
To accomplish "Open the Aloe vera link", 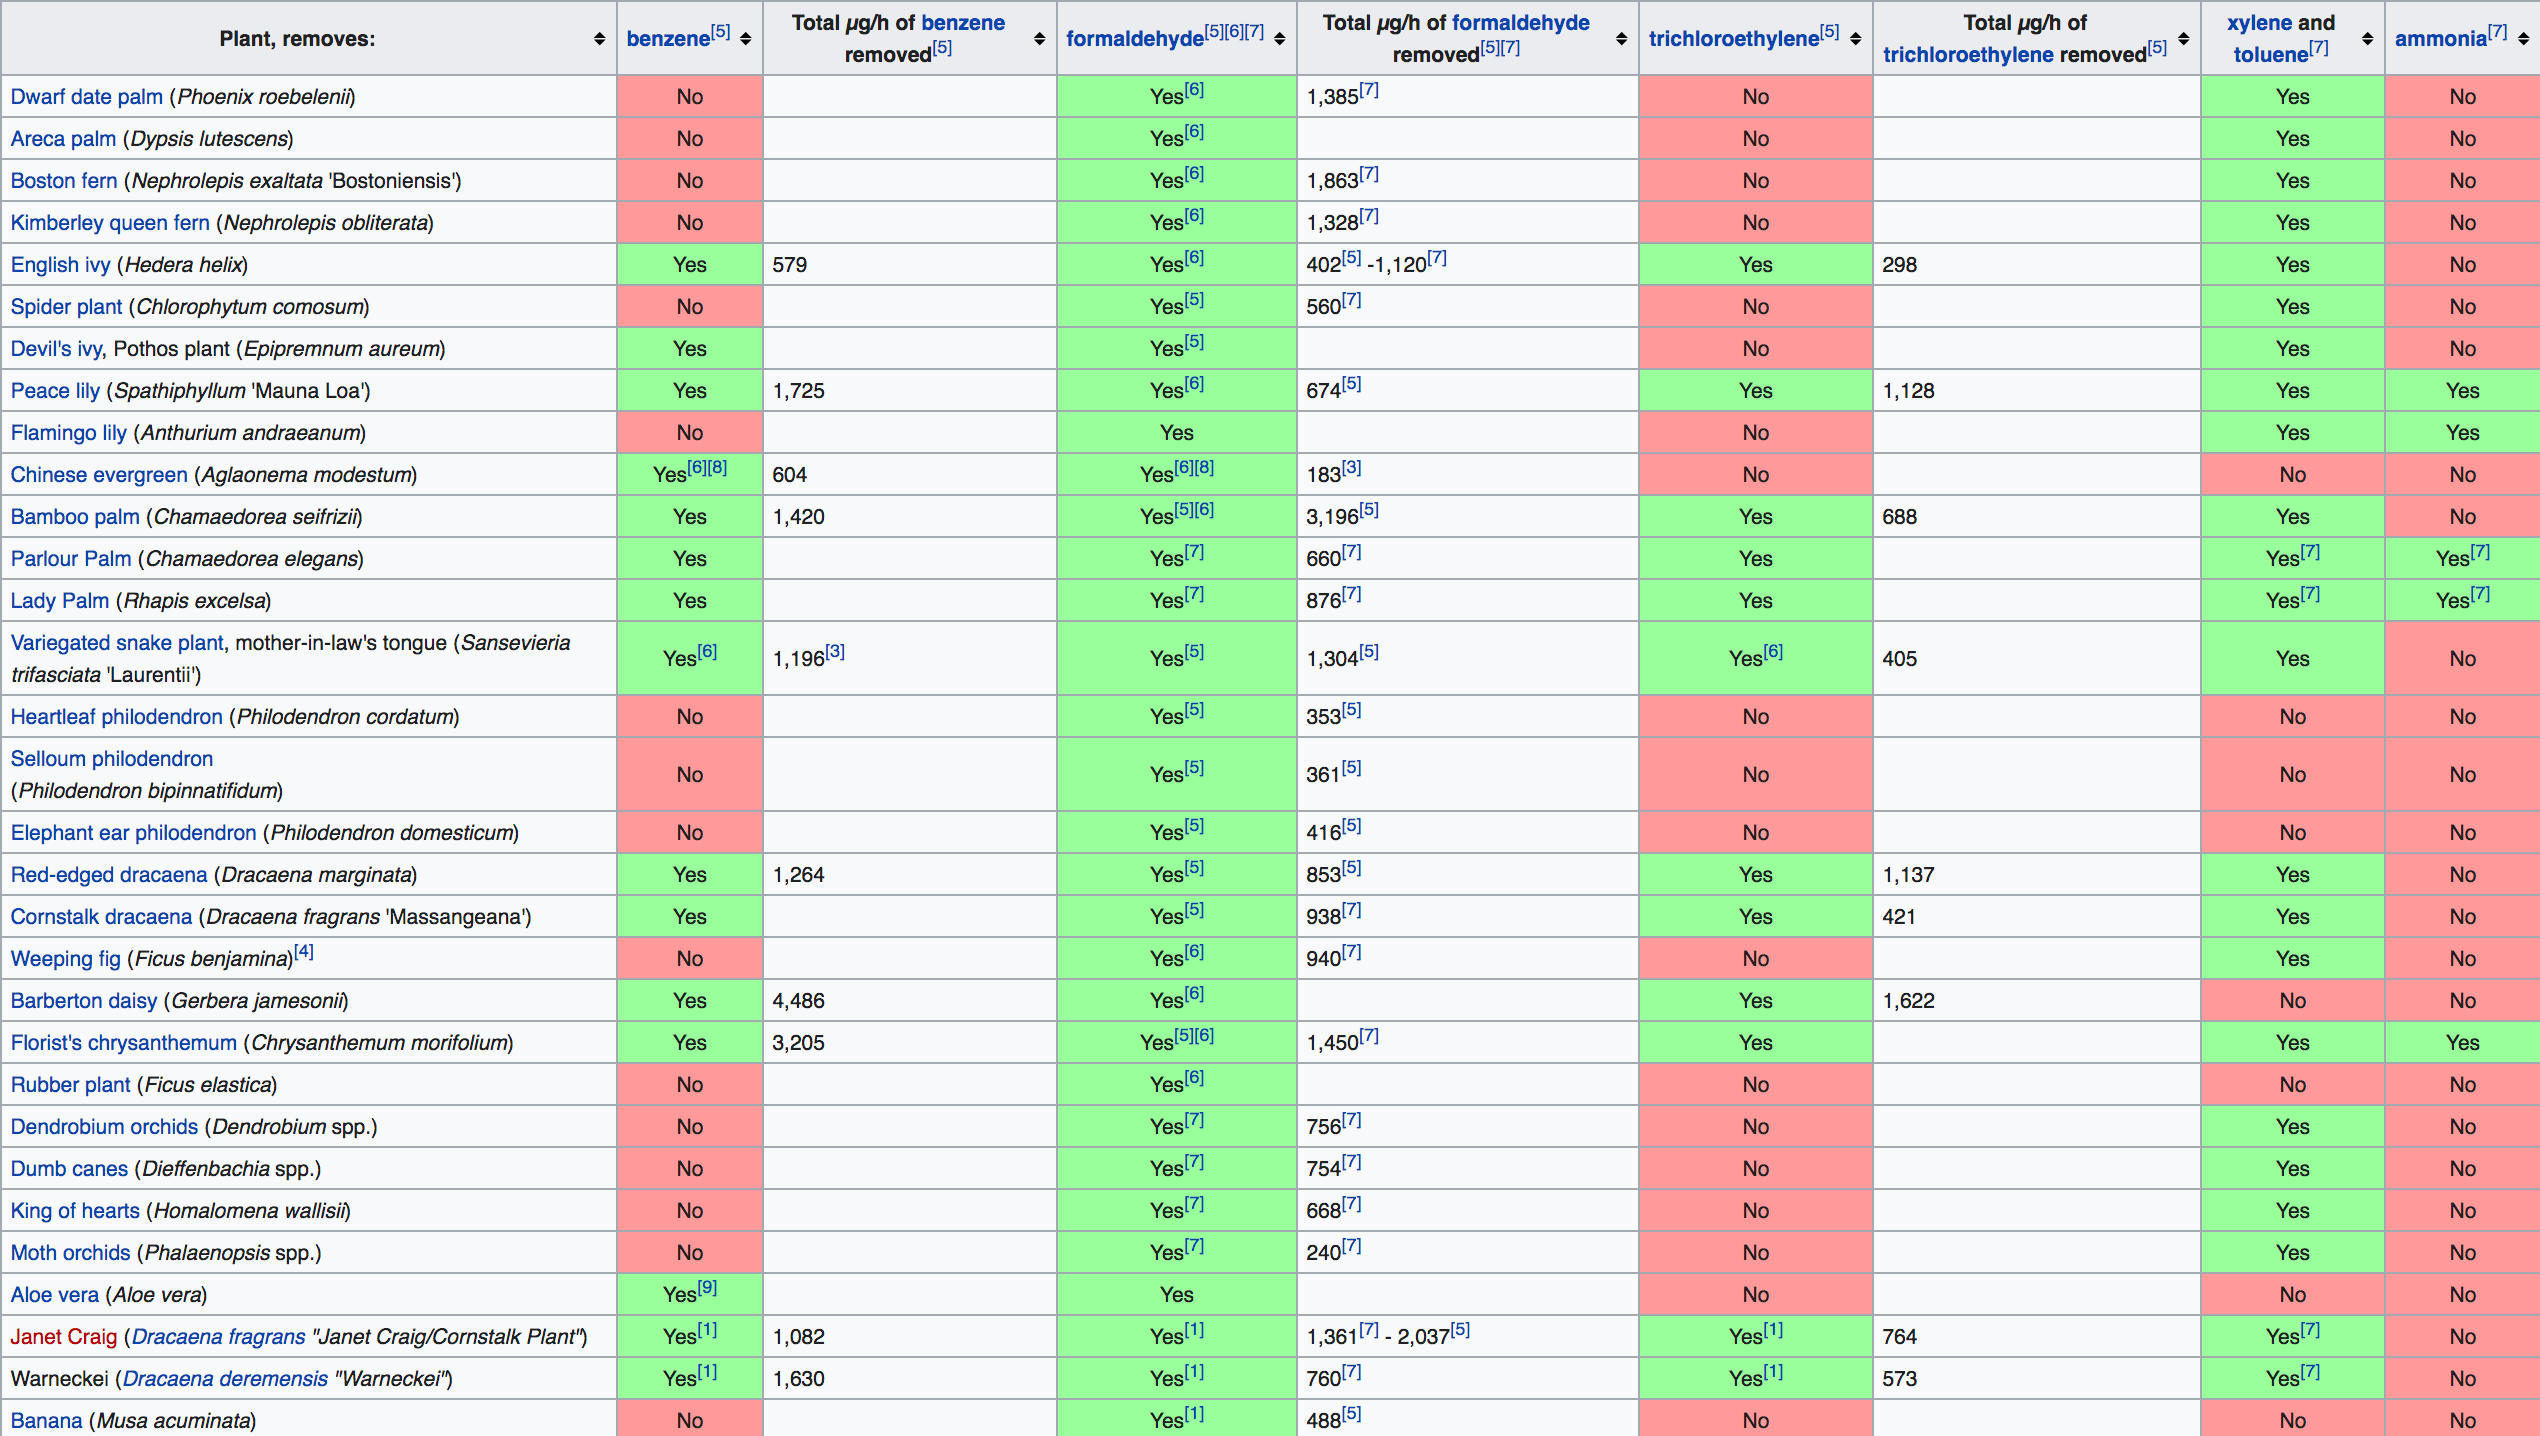I will click(x=55, y=1295).
